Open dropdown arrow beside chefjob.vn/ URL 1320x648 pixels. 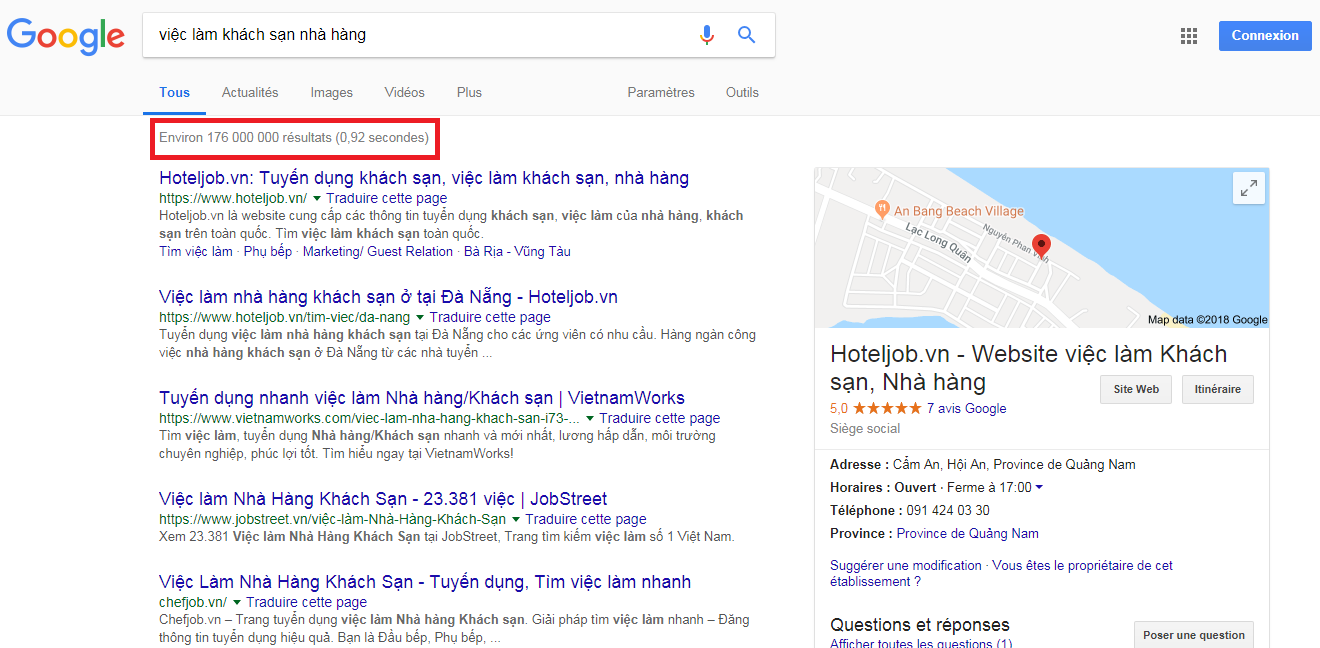[237, 603]
